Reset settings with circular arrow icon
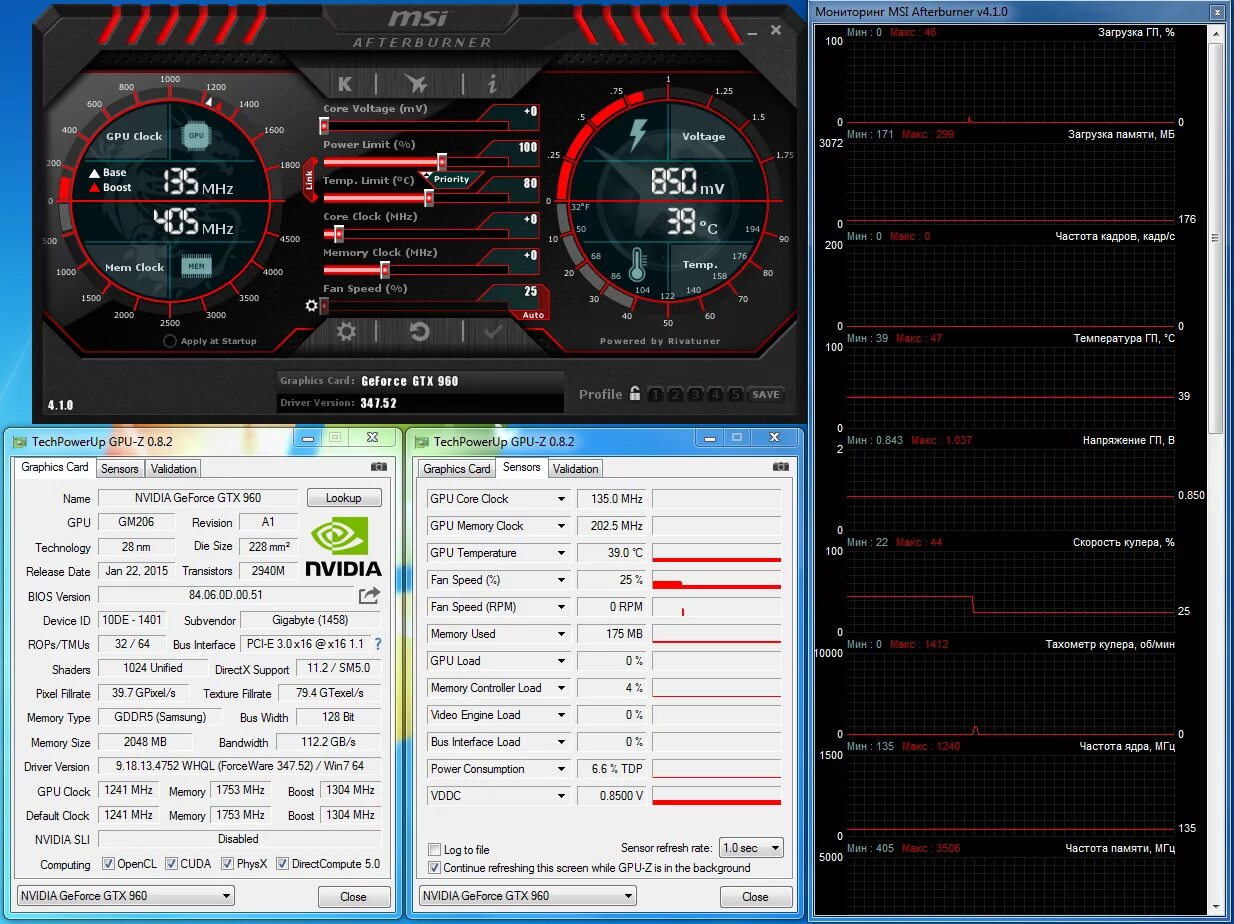Image resolution: width=1234 pixels, height=924 pixels. pyautogui.click(x=420, y=332)
